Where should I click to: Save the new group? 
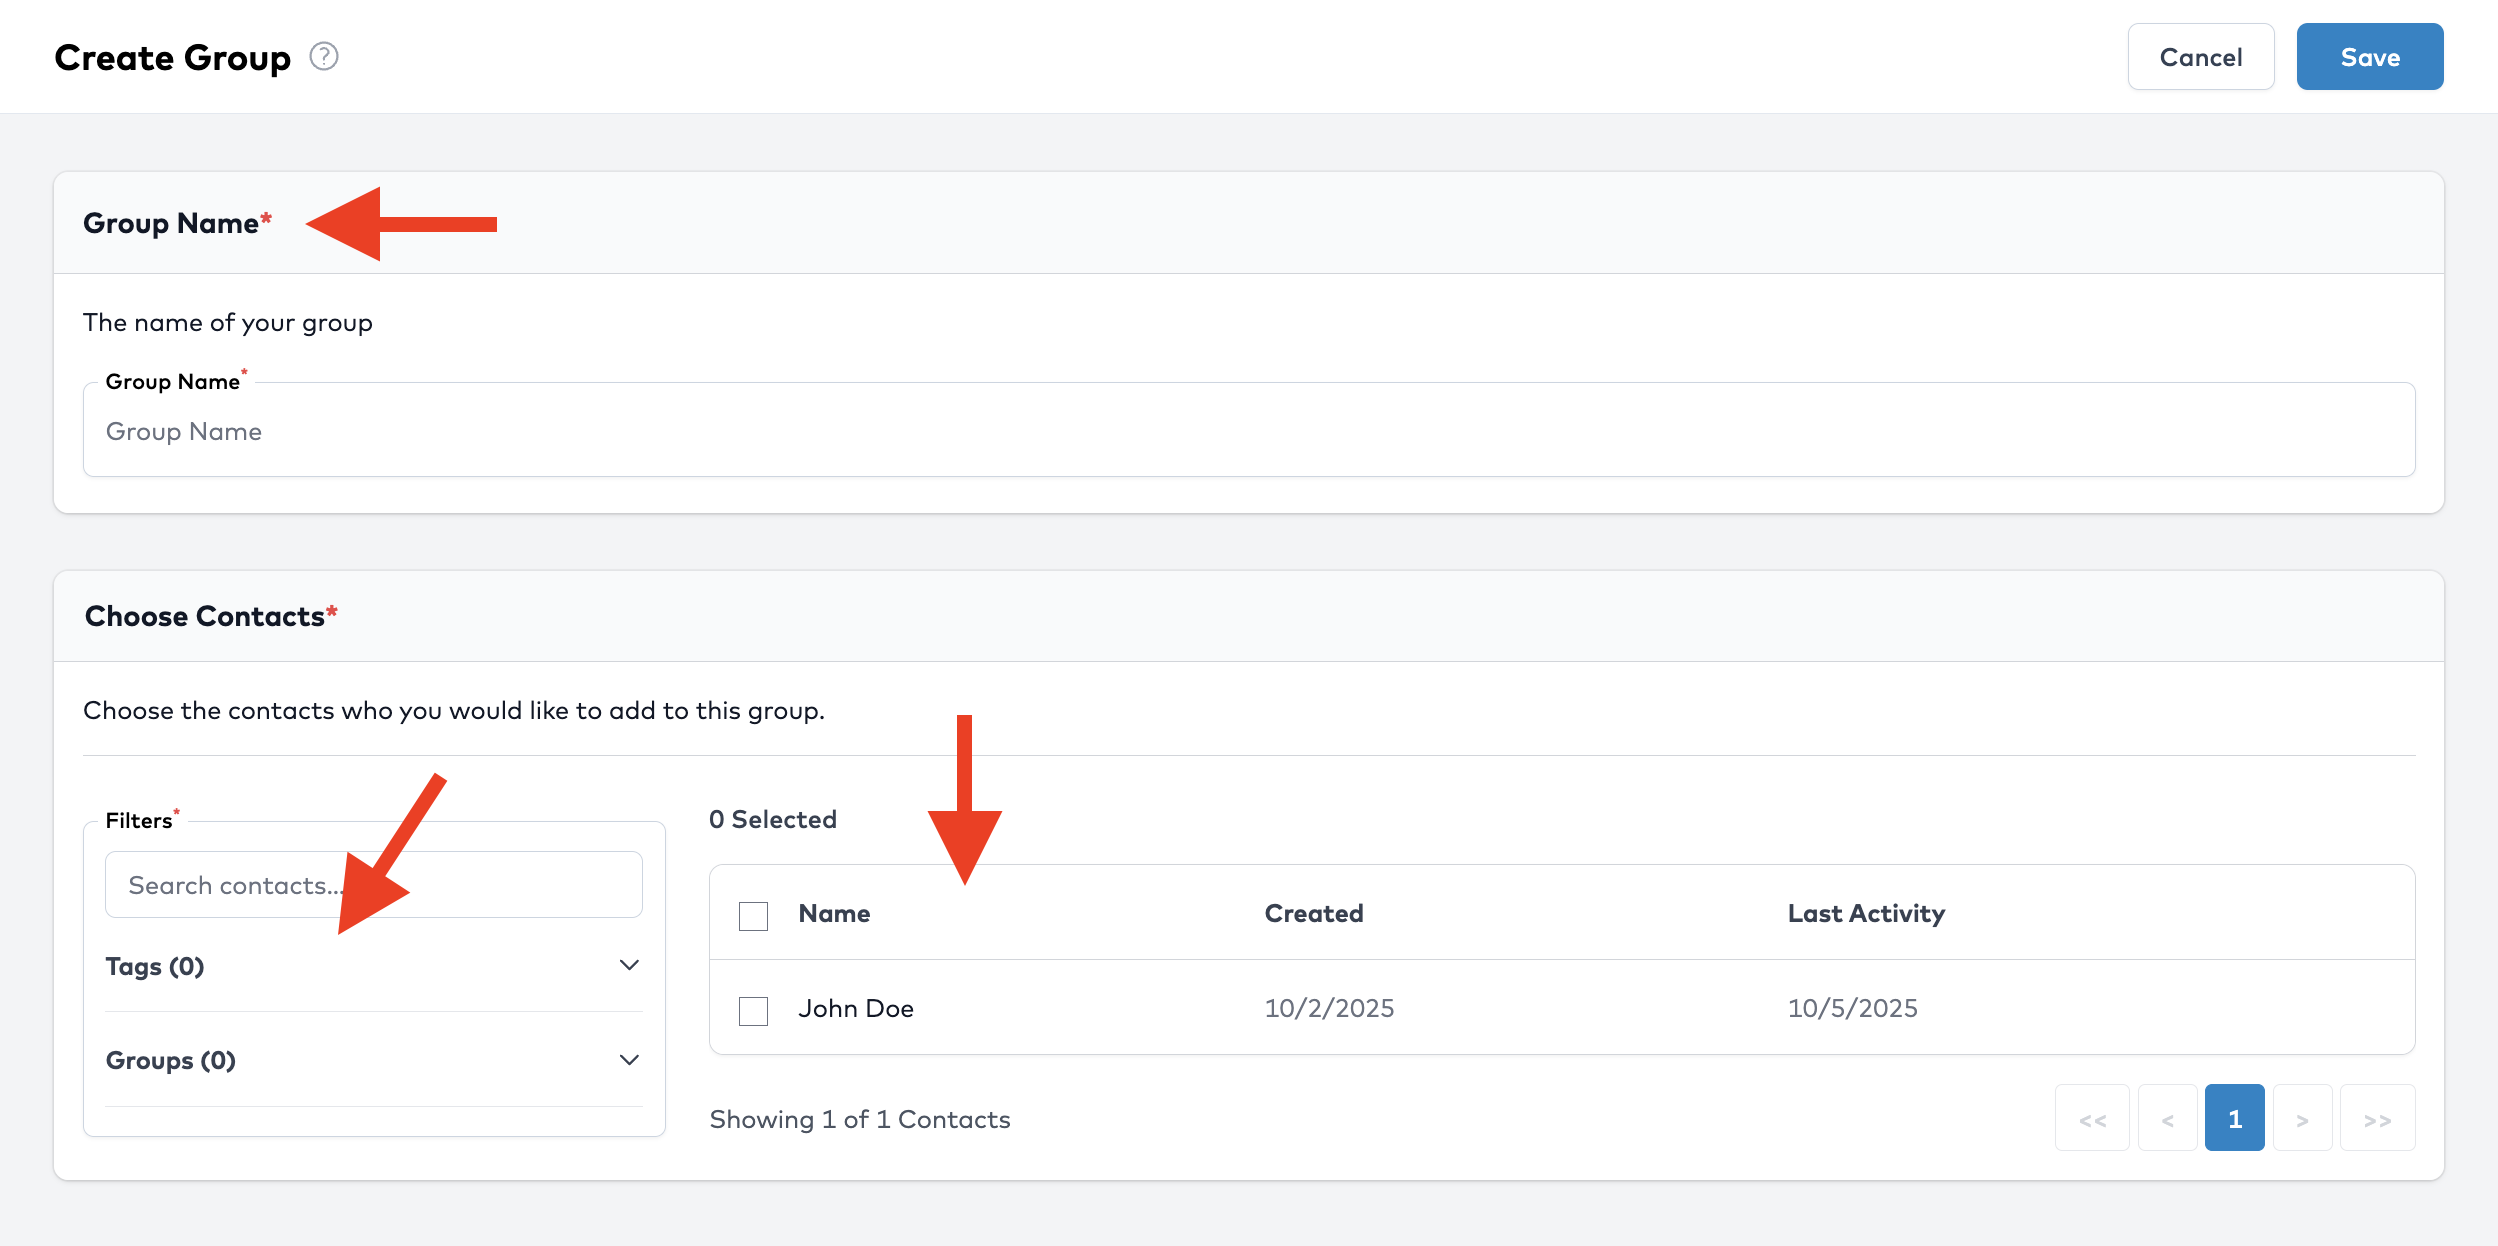[2369, 57]
